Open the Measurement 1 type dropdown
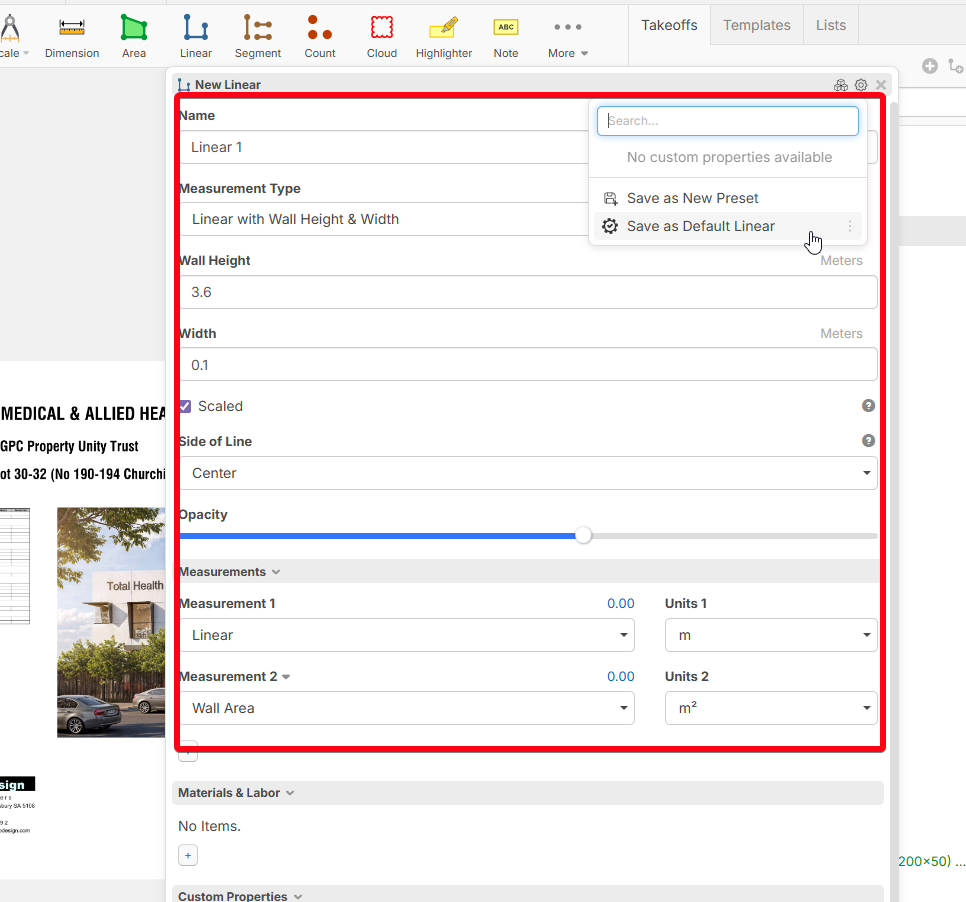The image size is (966, 902). click(406, 635)
